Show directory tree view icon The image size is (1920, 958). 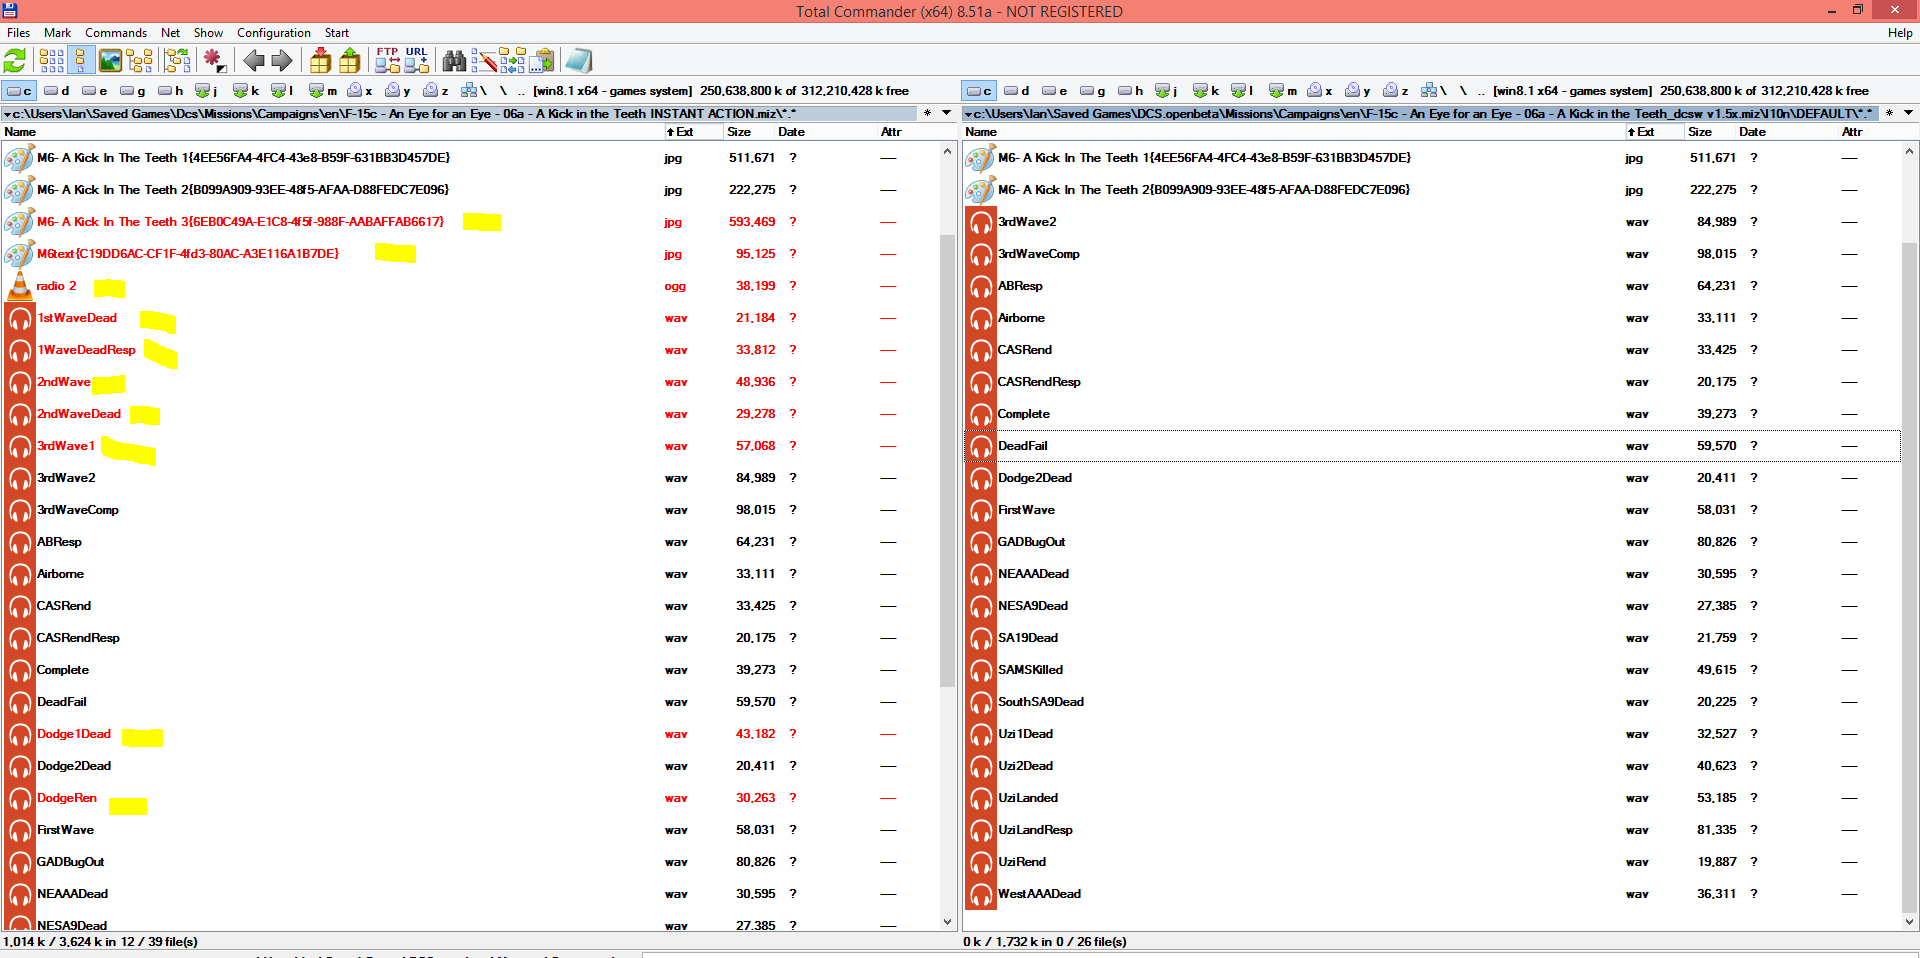[x=140, y=61]
